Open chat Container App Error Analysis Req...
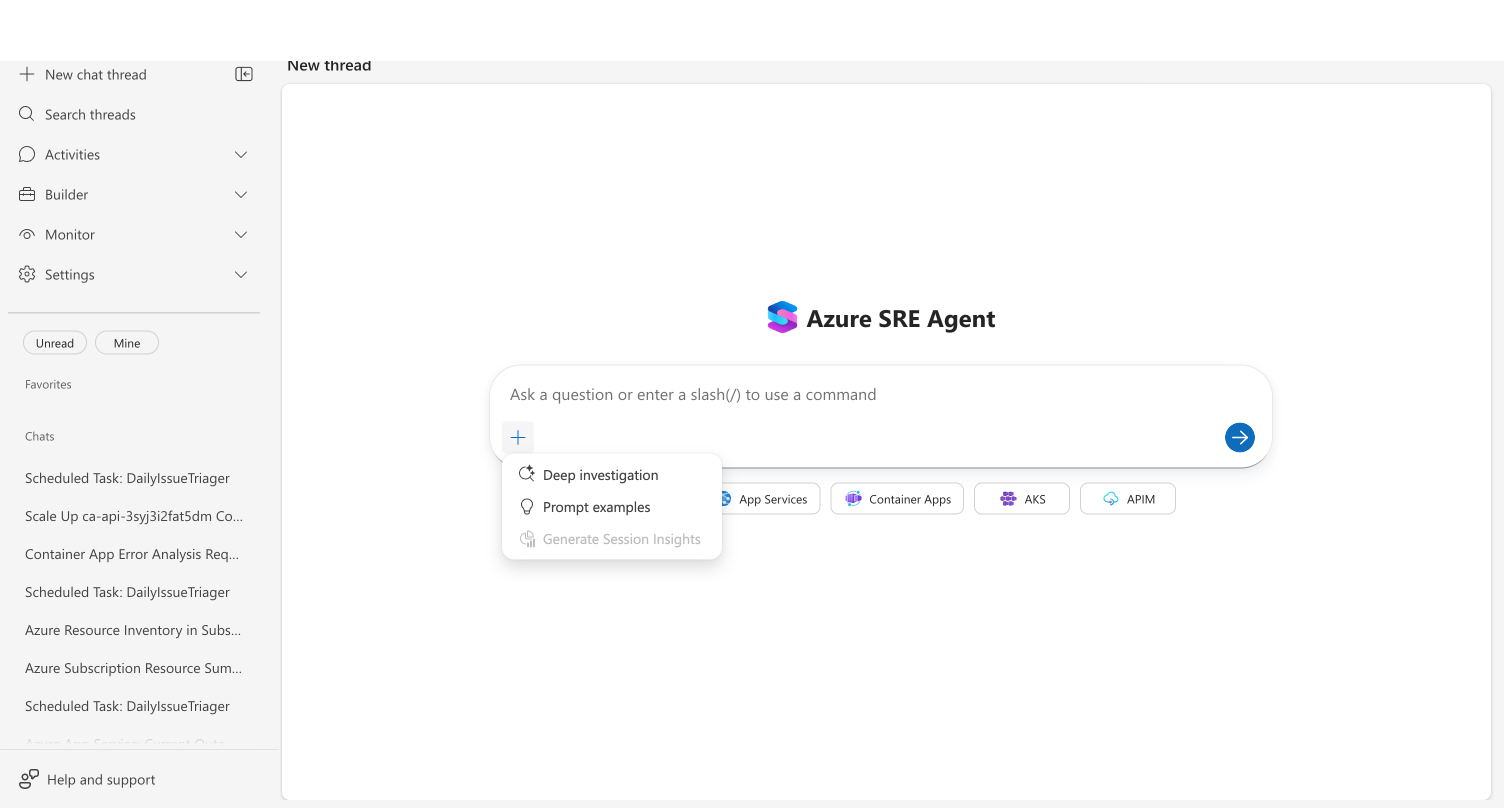1504x808 pixels. click(132, 554)
